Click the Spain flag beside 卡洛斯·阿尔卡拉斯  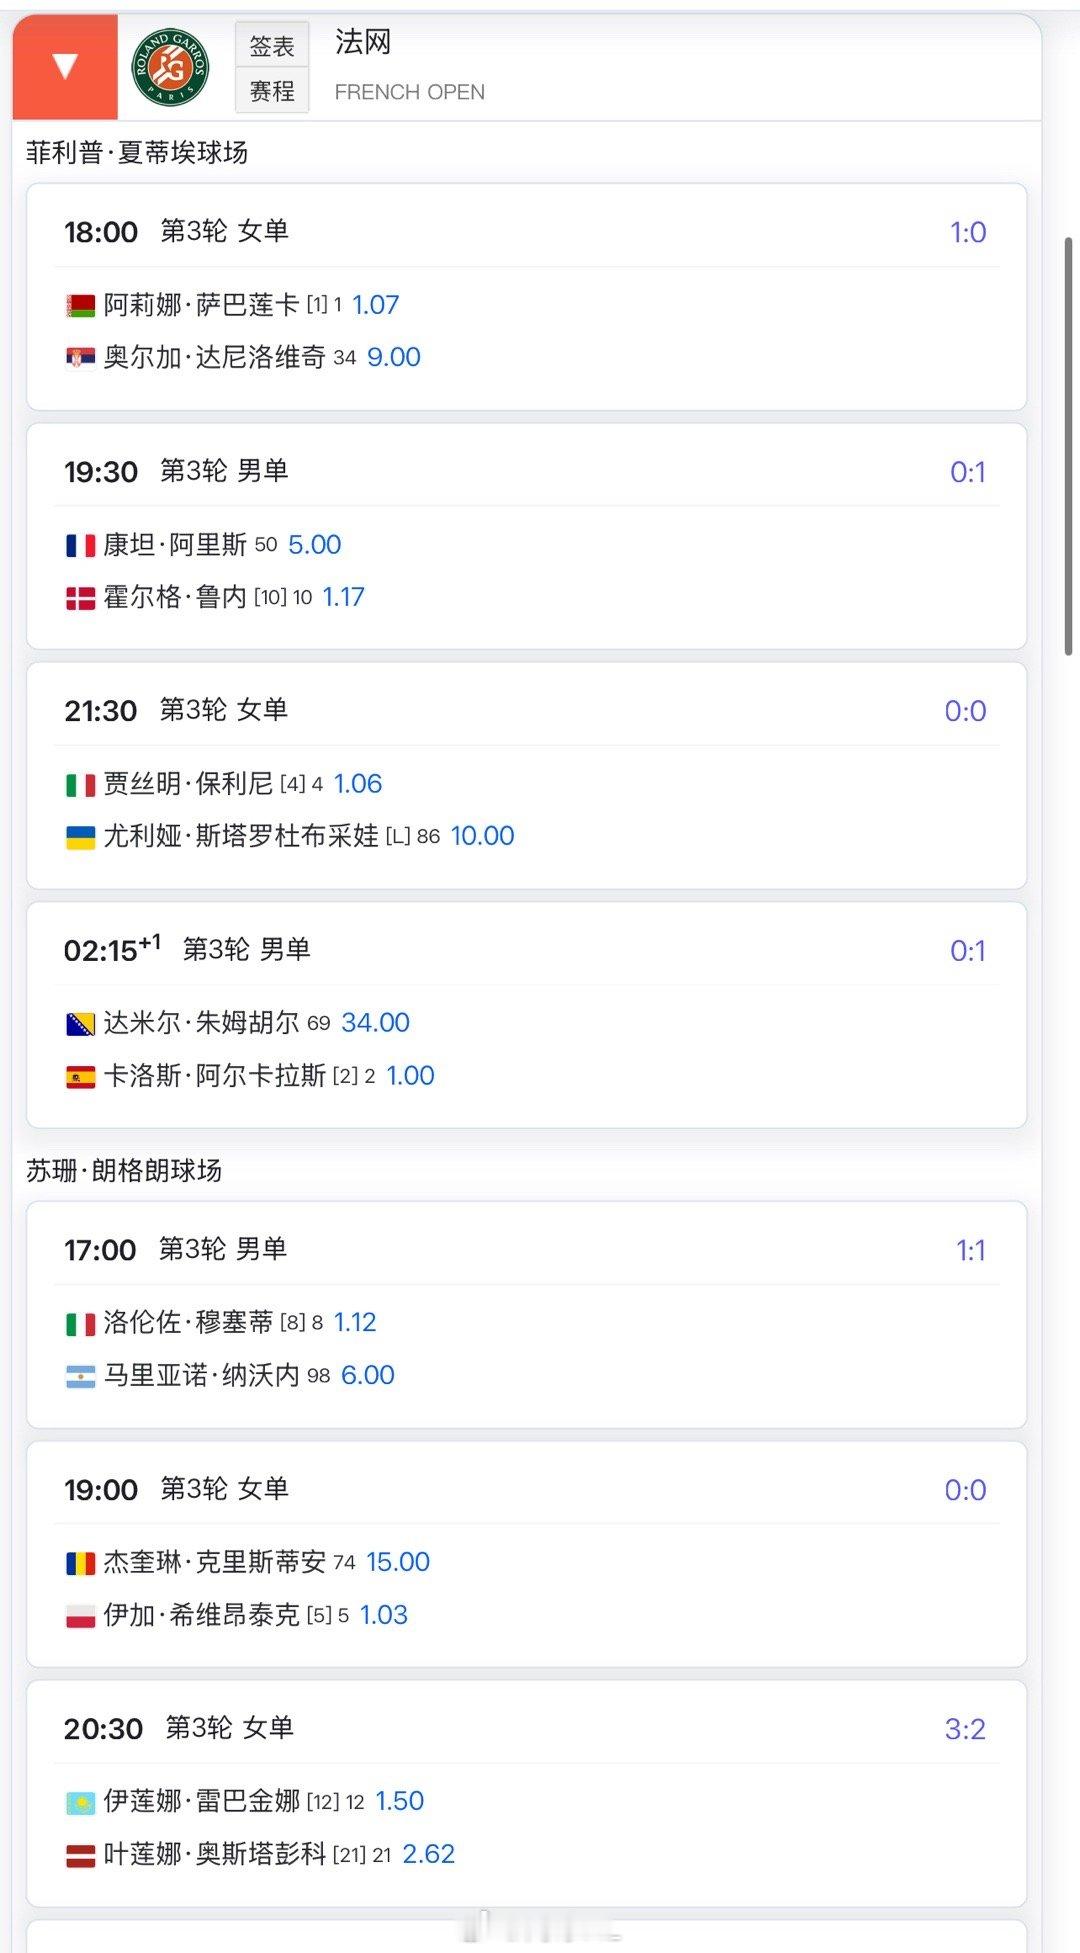coord(80,1077)
